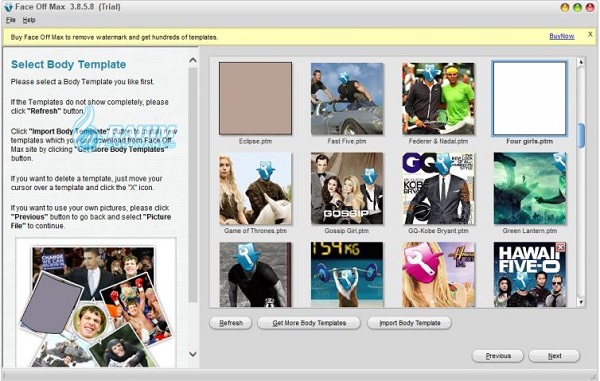600x381 pixels.
Task: Click the GQ-Kobe Bryant.ptm label
Action: click(438, 231)
